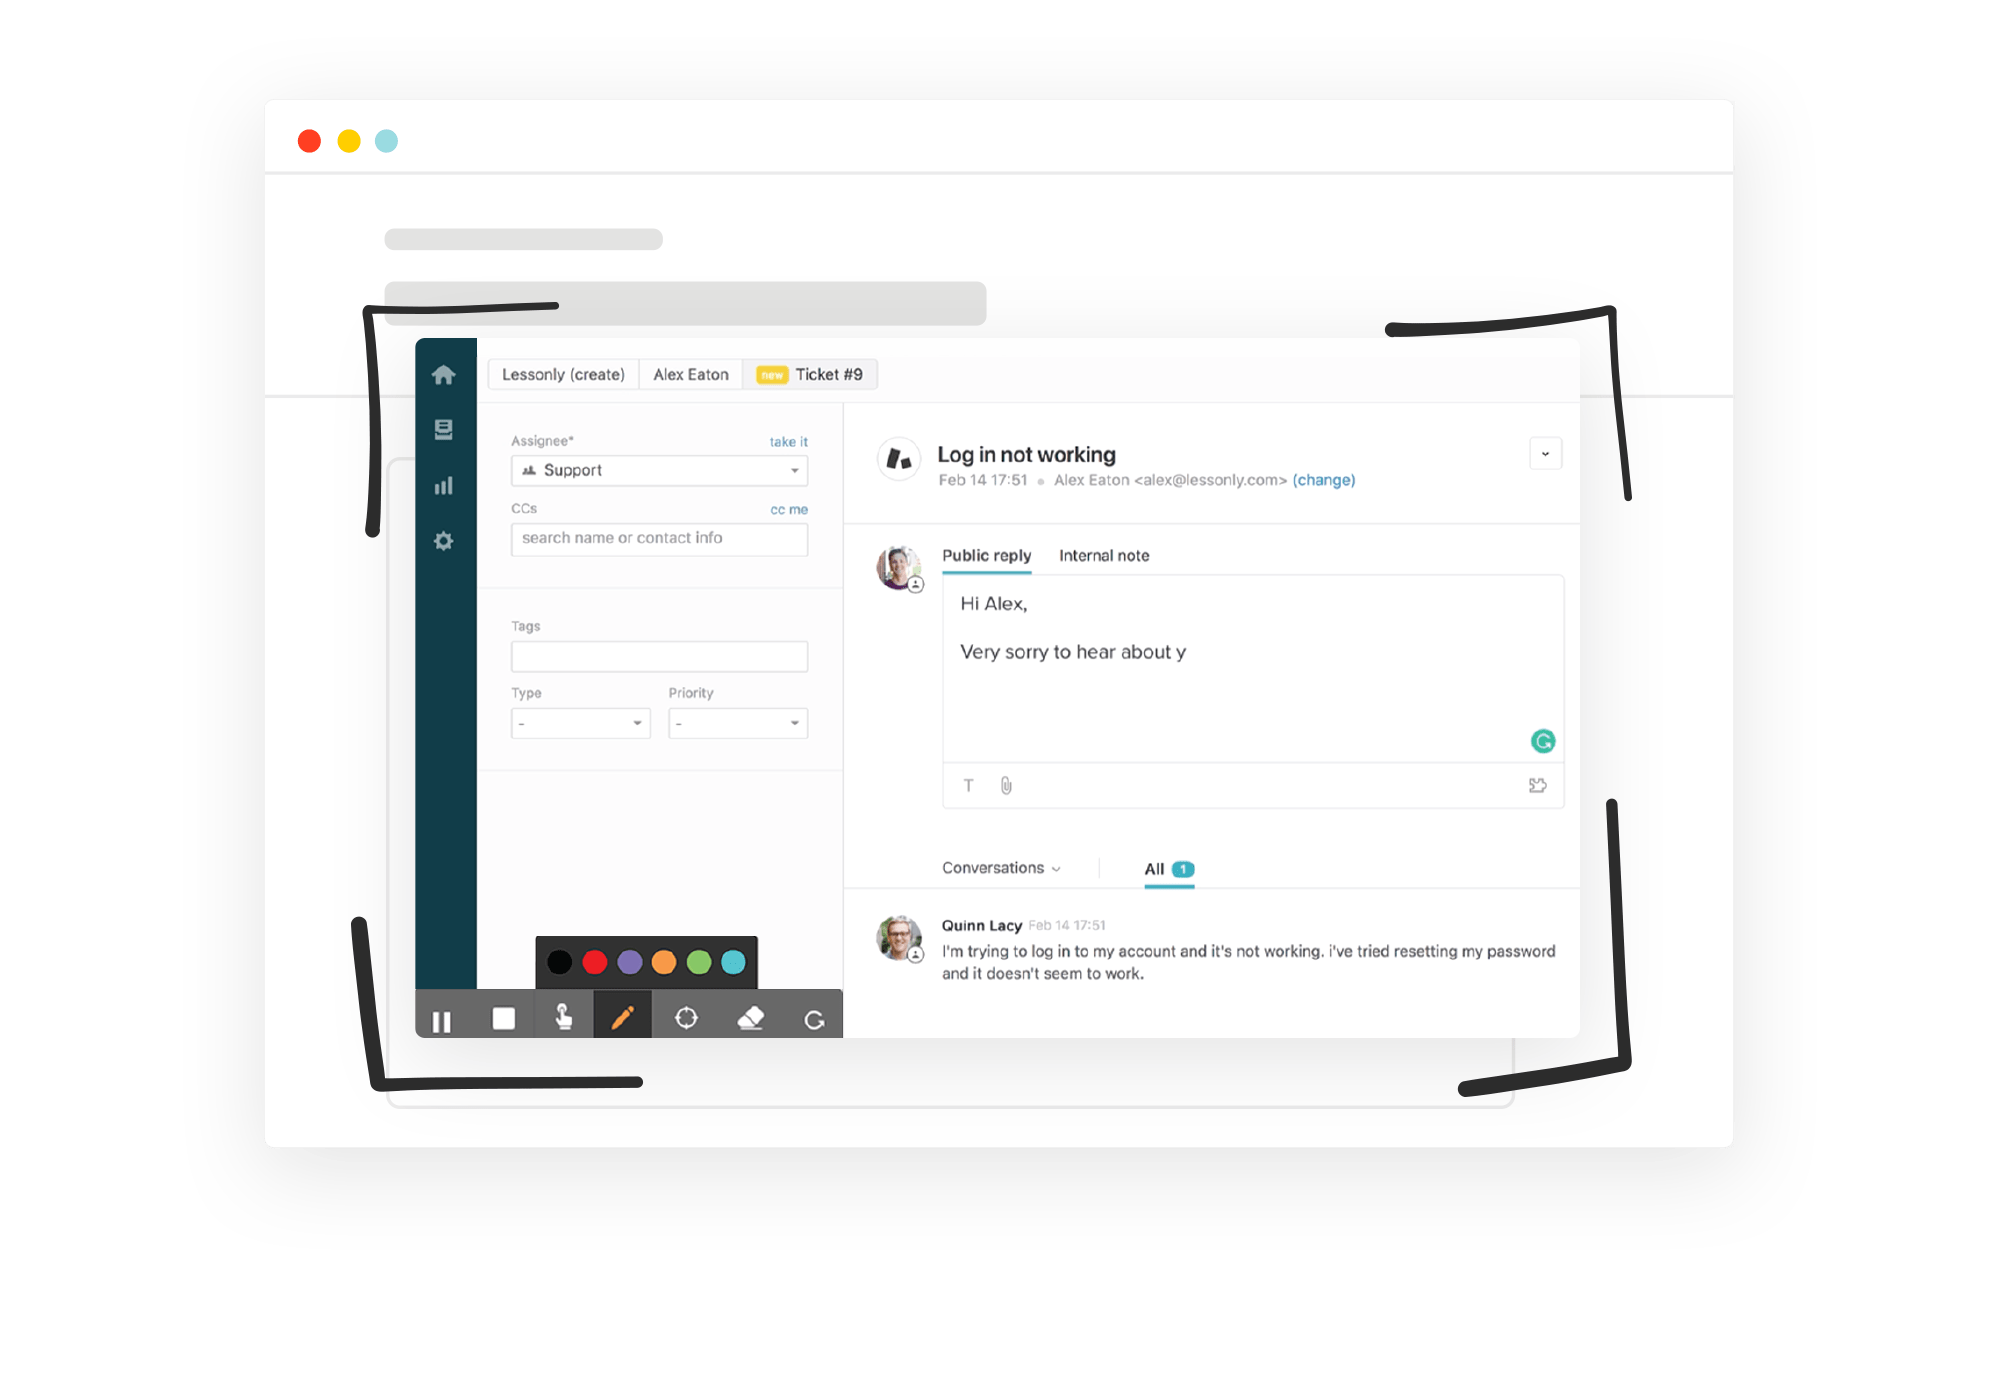Expand the Type dropdown selector
The image size is (2000, 1400).
[x=581, y=724]
